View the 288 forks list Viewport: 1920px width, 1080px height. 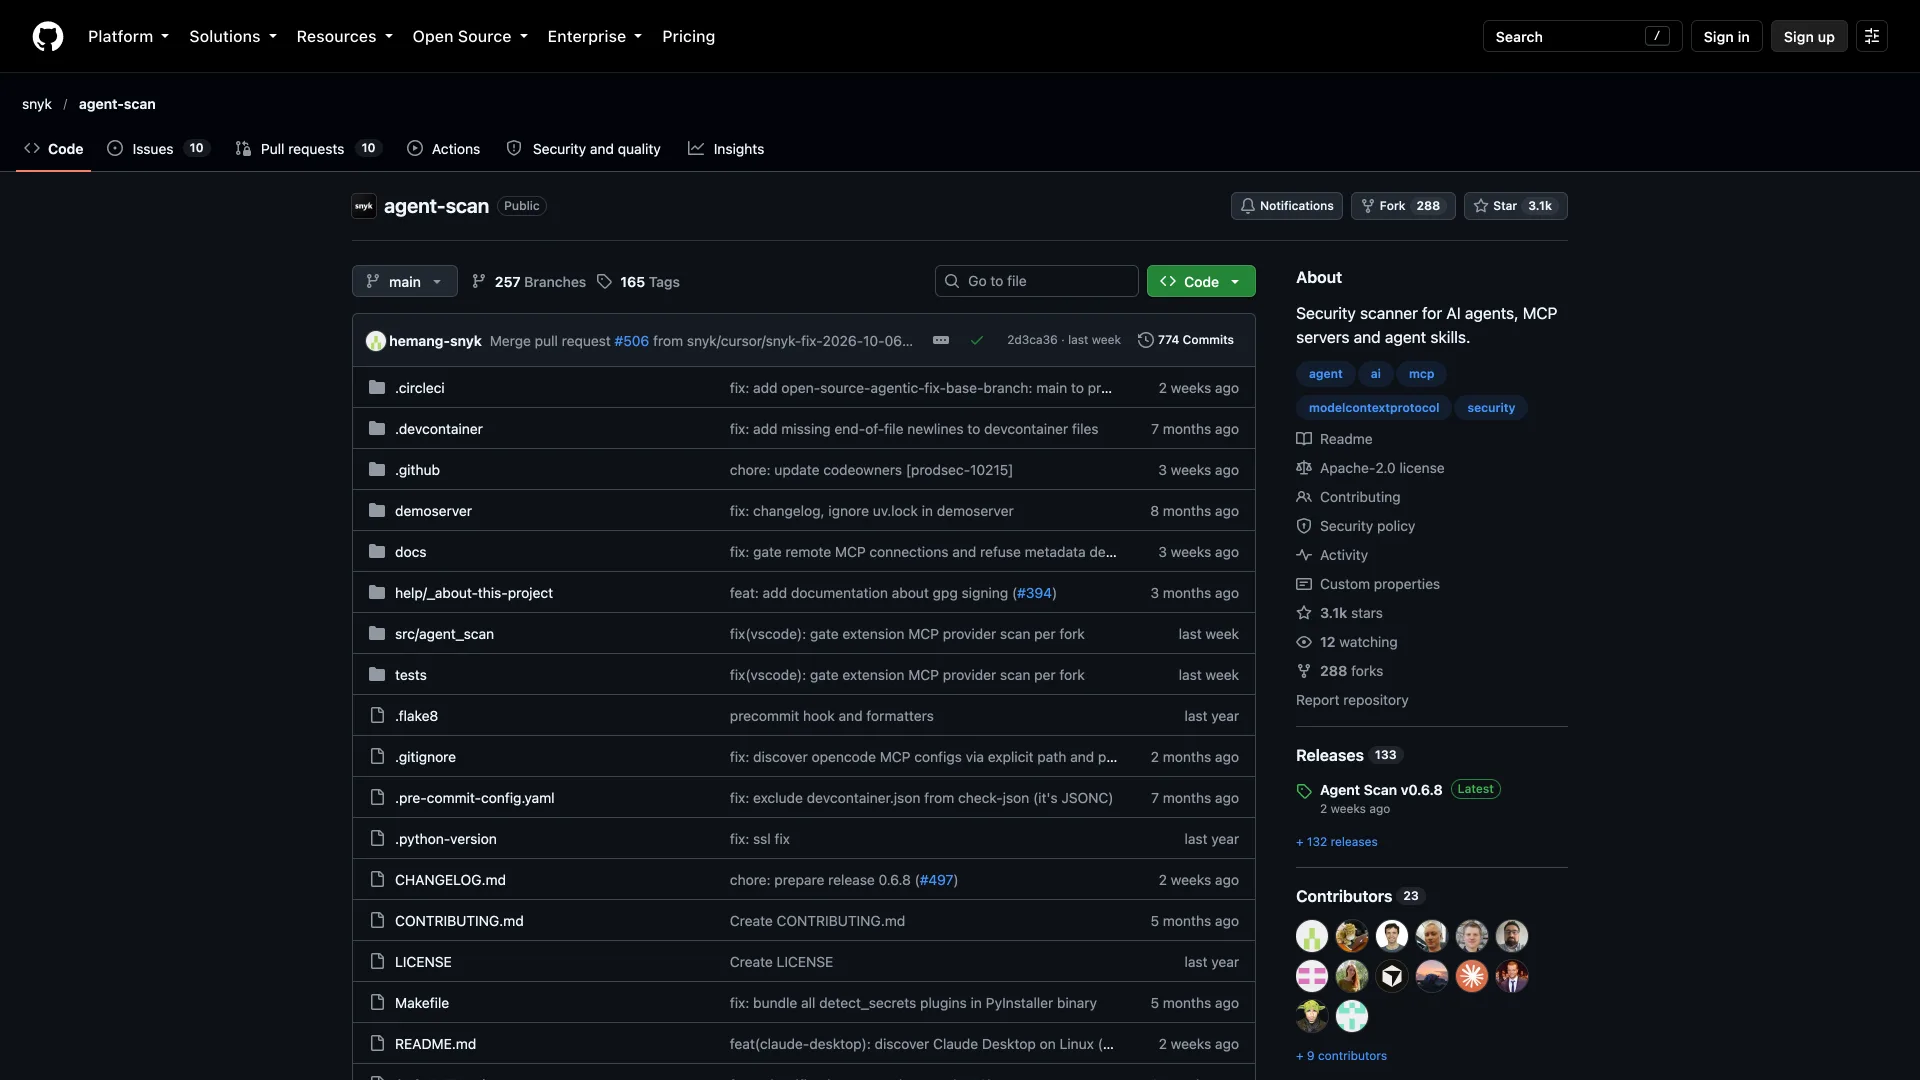tap(1340, 671)
